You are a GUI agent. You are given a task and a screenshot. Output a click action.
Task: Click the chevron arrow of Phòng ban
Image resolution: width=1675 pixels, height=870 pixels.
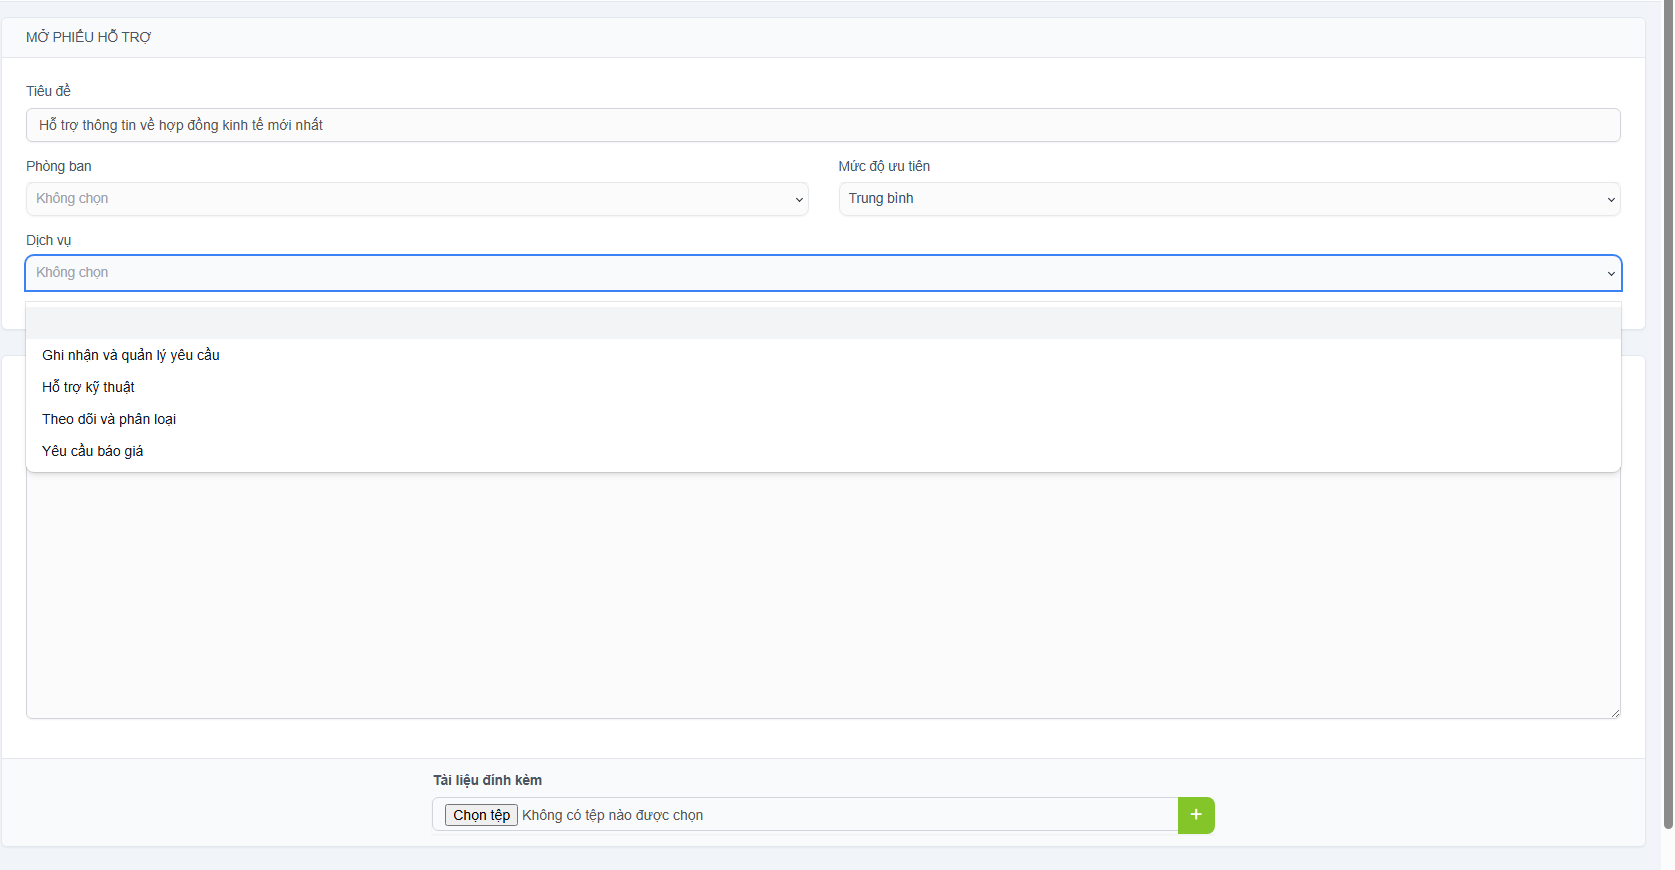click(x=799, y=200)
